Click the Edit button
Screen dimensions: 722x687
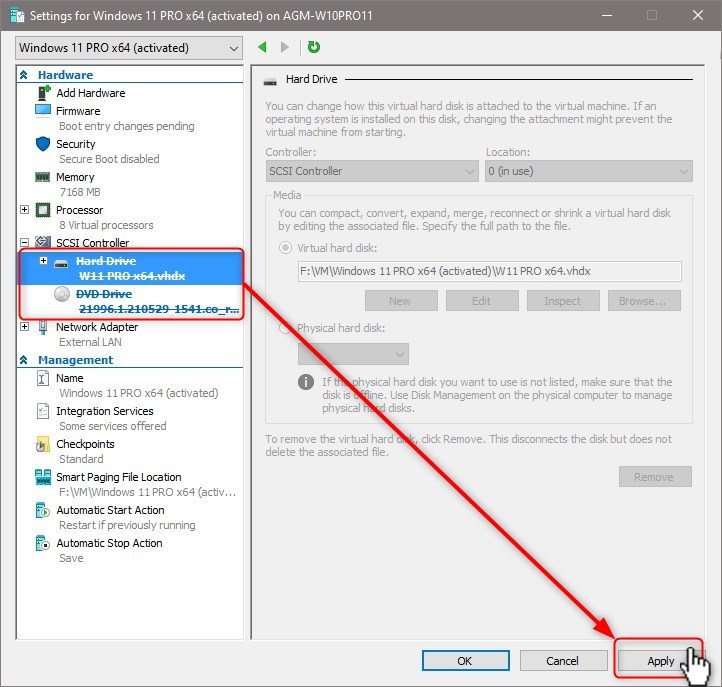[482, 301]
